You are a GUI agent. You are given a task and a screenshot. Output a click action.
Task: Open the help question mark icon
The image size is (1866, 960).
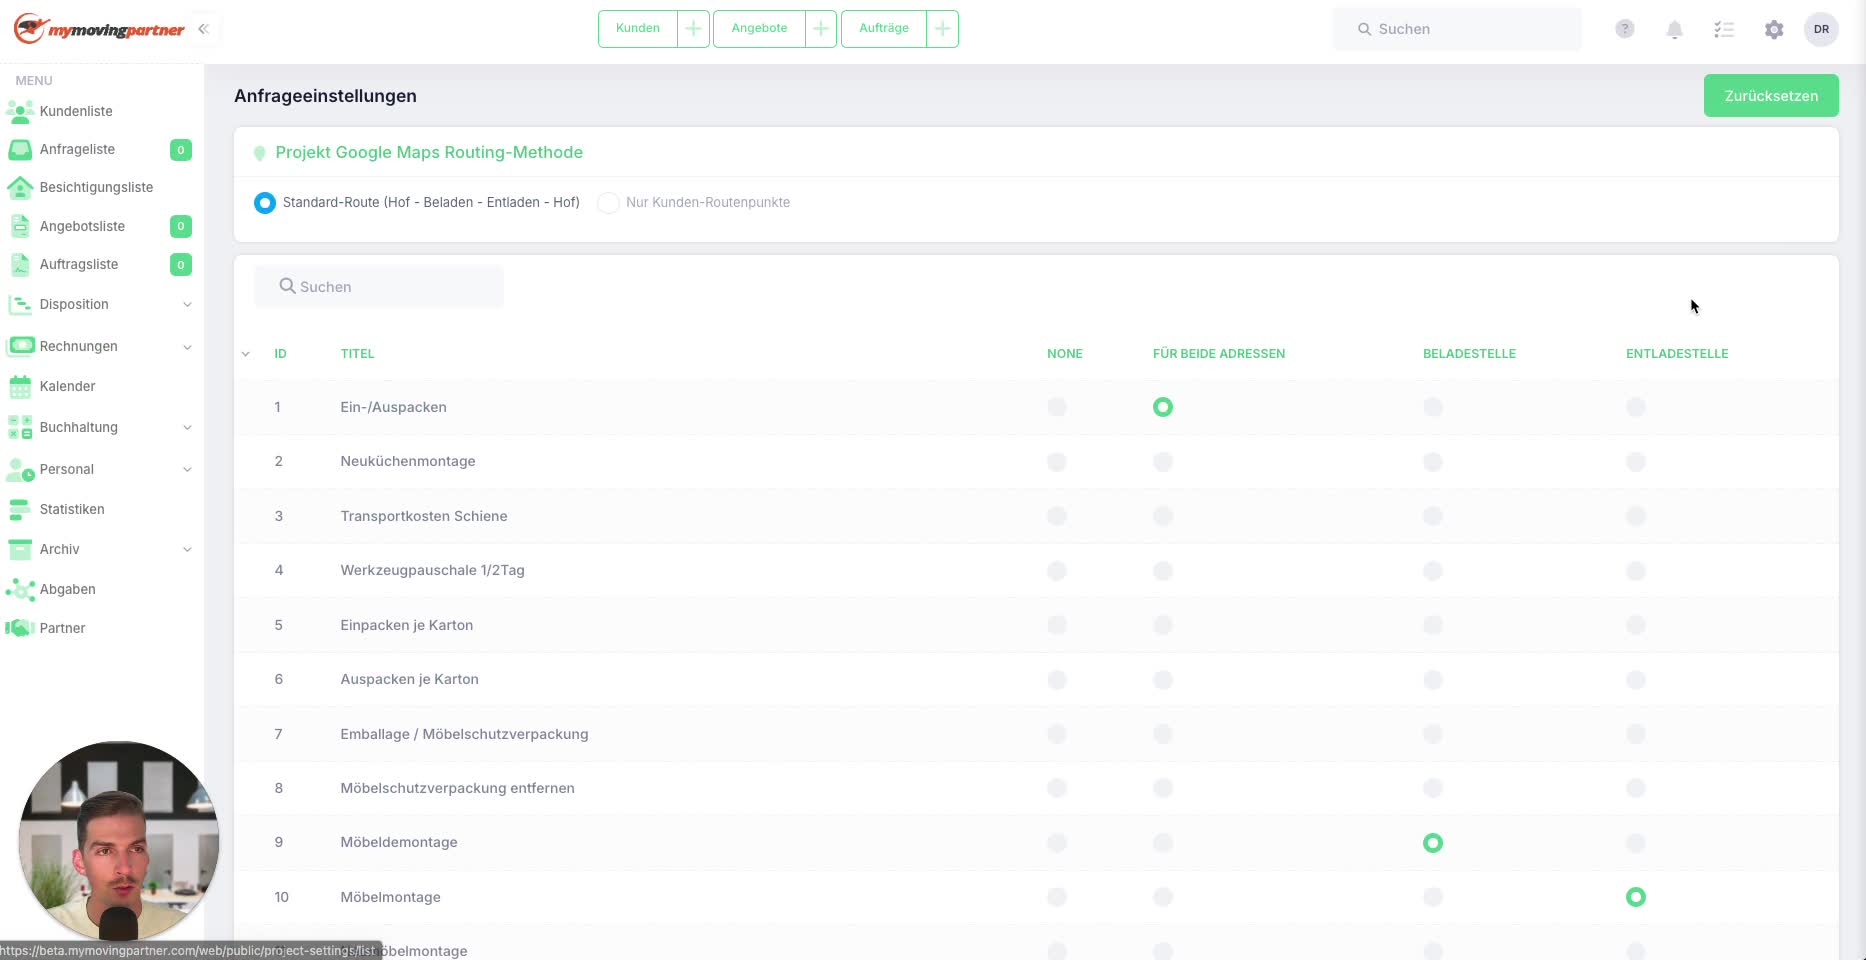pos(1625,29)
